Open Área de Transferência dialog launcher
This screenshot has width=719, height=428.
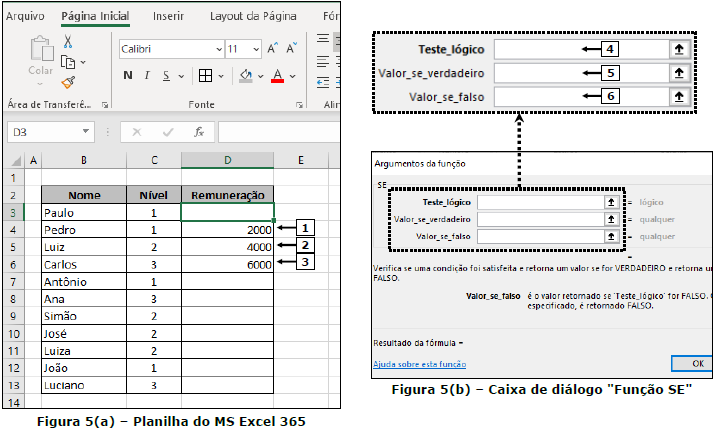pyautogui.click(x=105, y=105)
